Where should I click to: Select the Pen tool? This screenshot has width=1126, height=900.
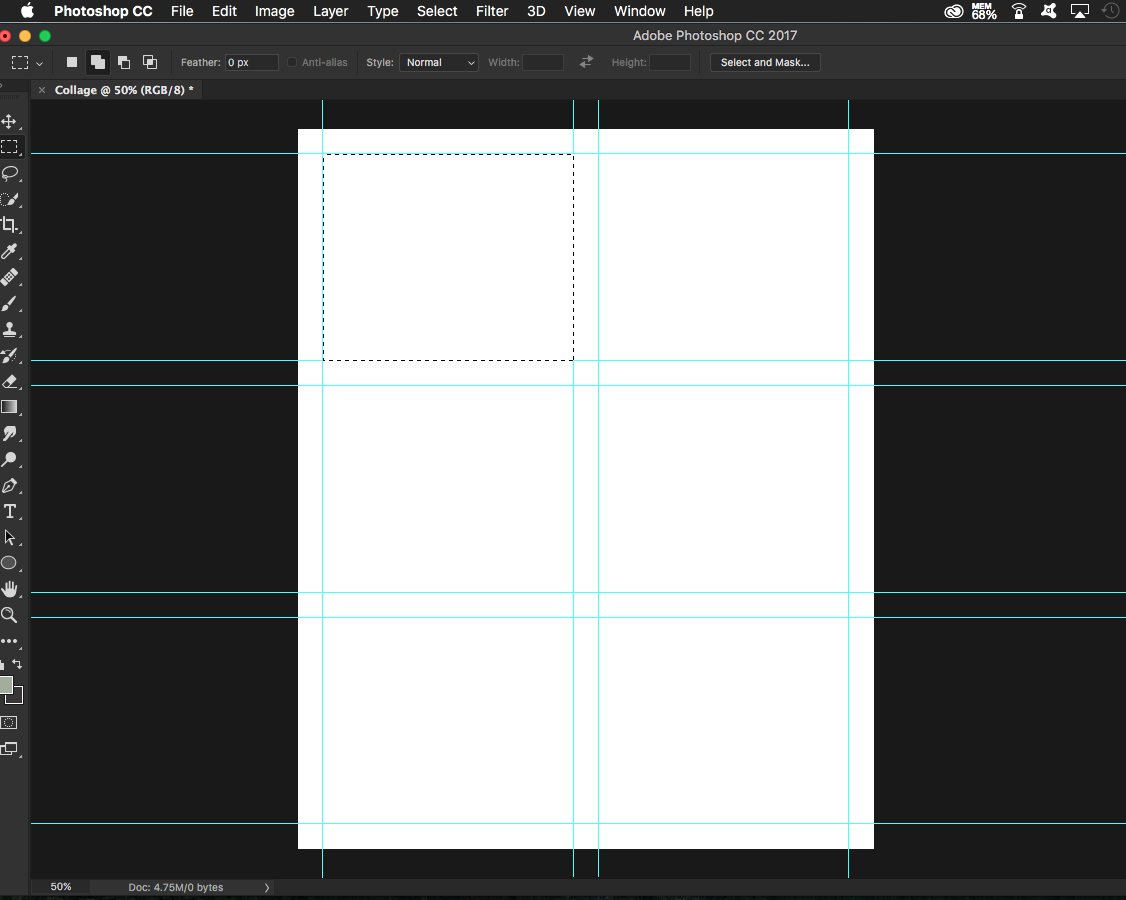pos(9,486)
